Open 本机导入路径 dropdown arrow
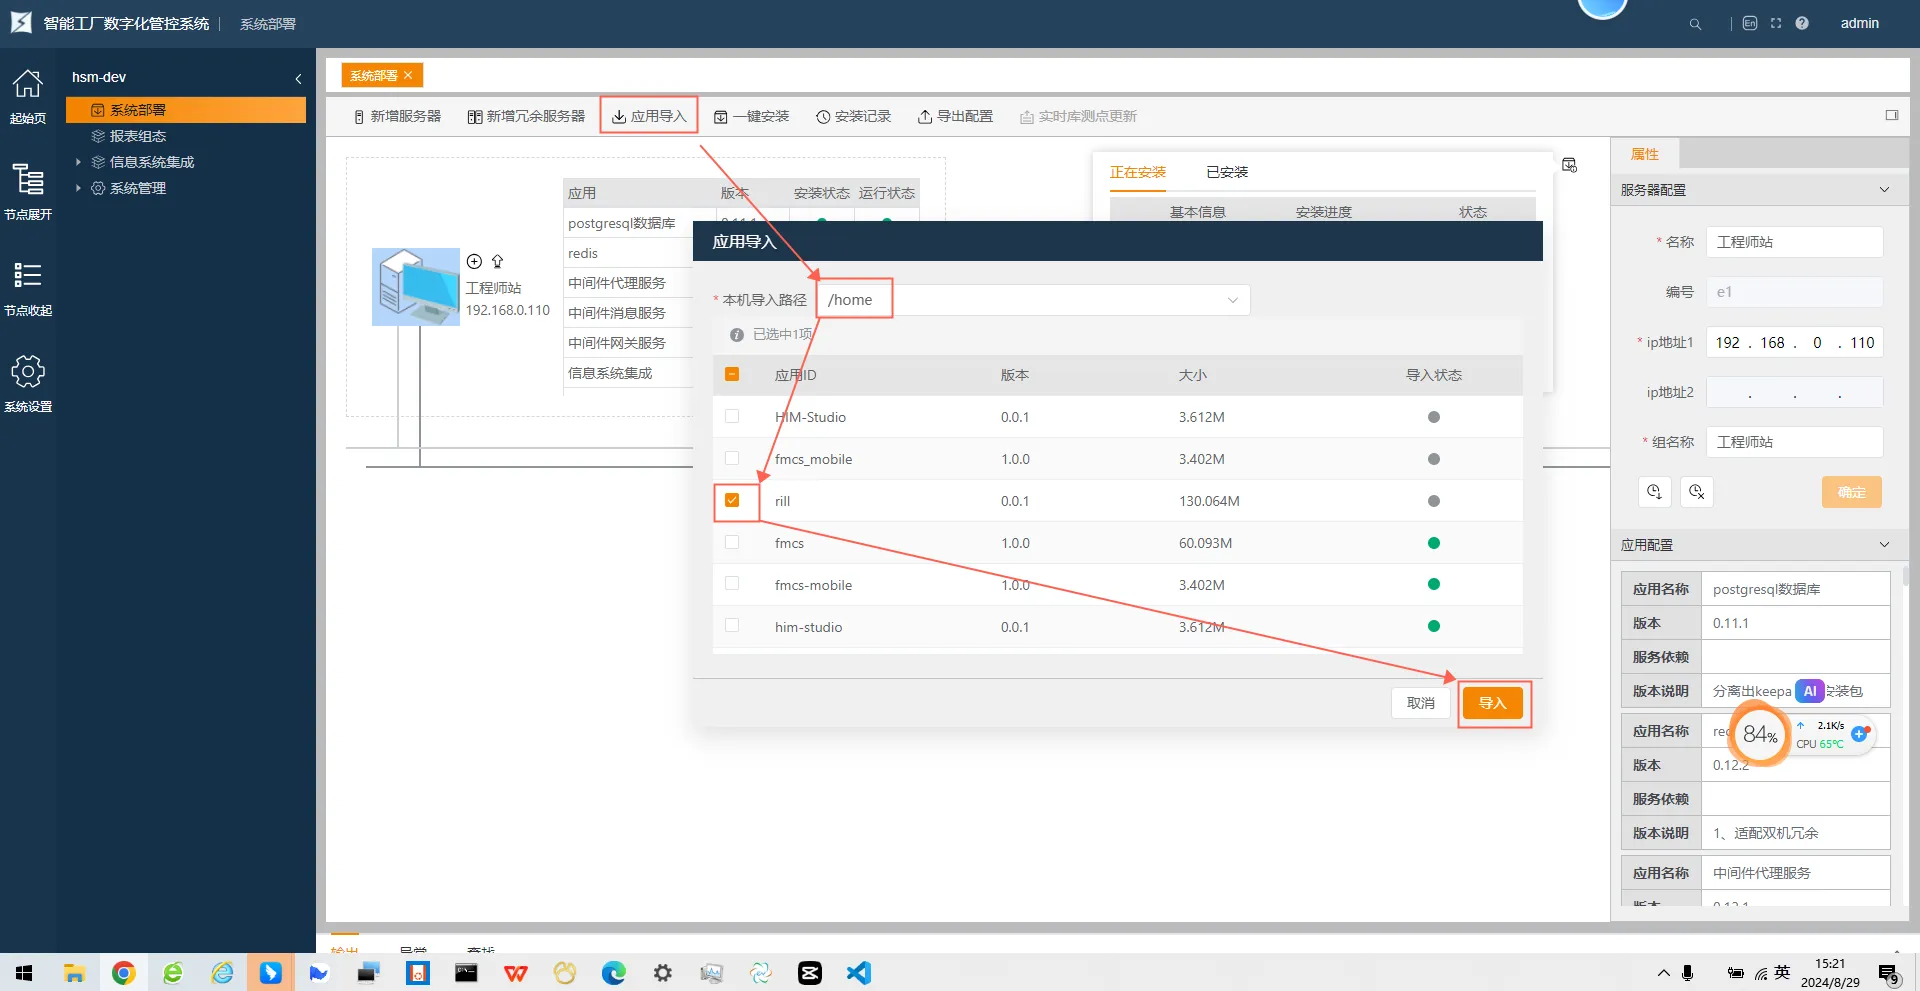The width and height of the screenshot is (1920, 991). coord(1232,300)
